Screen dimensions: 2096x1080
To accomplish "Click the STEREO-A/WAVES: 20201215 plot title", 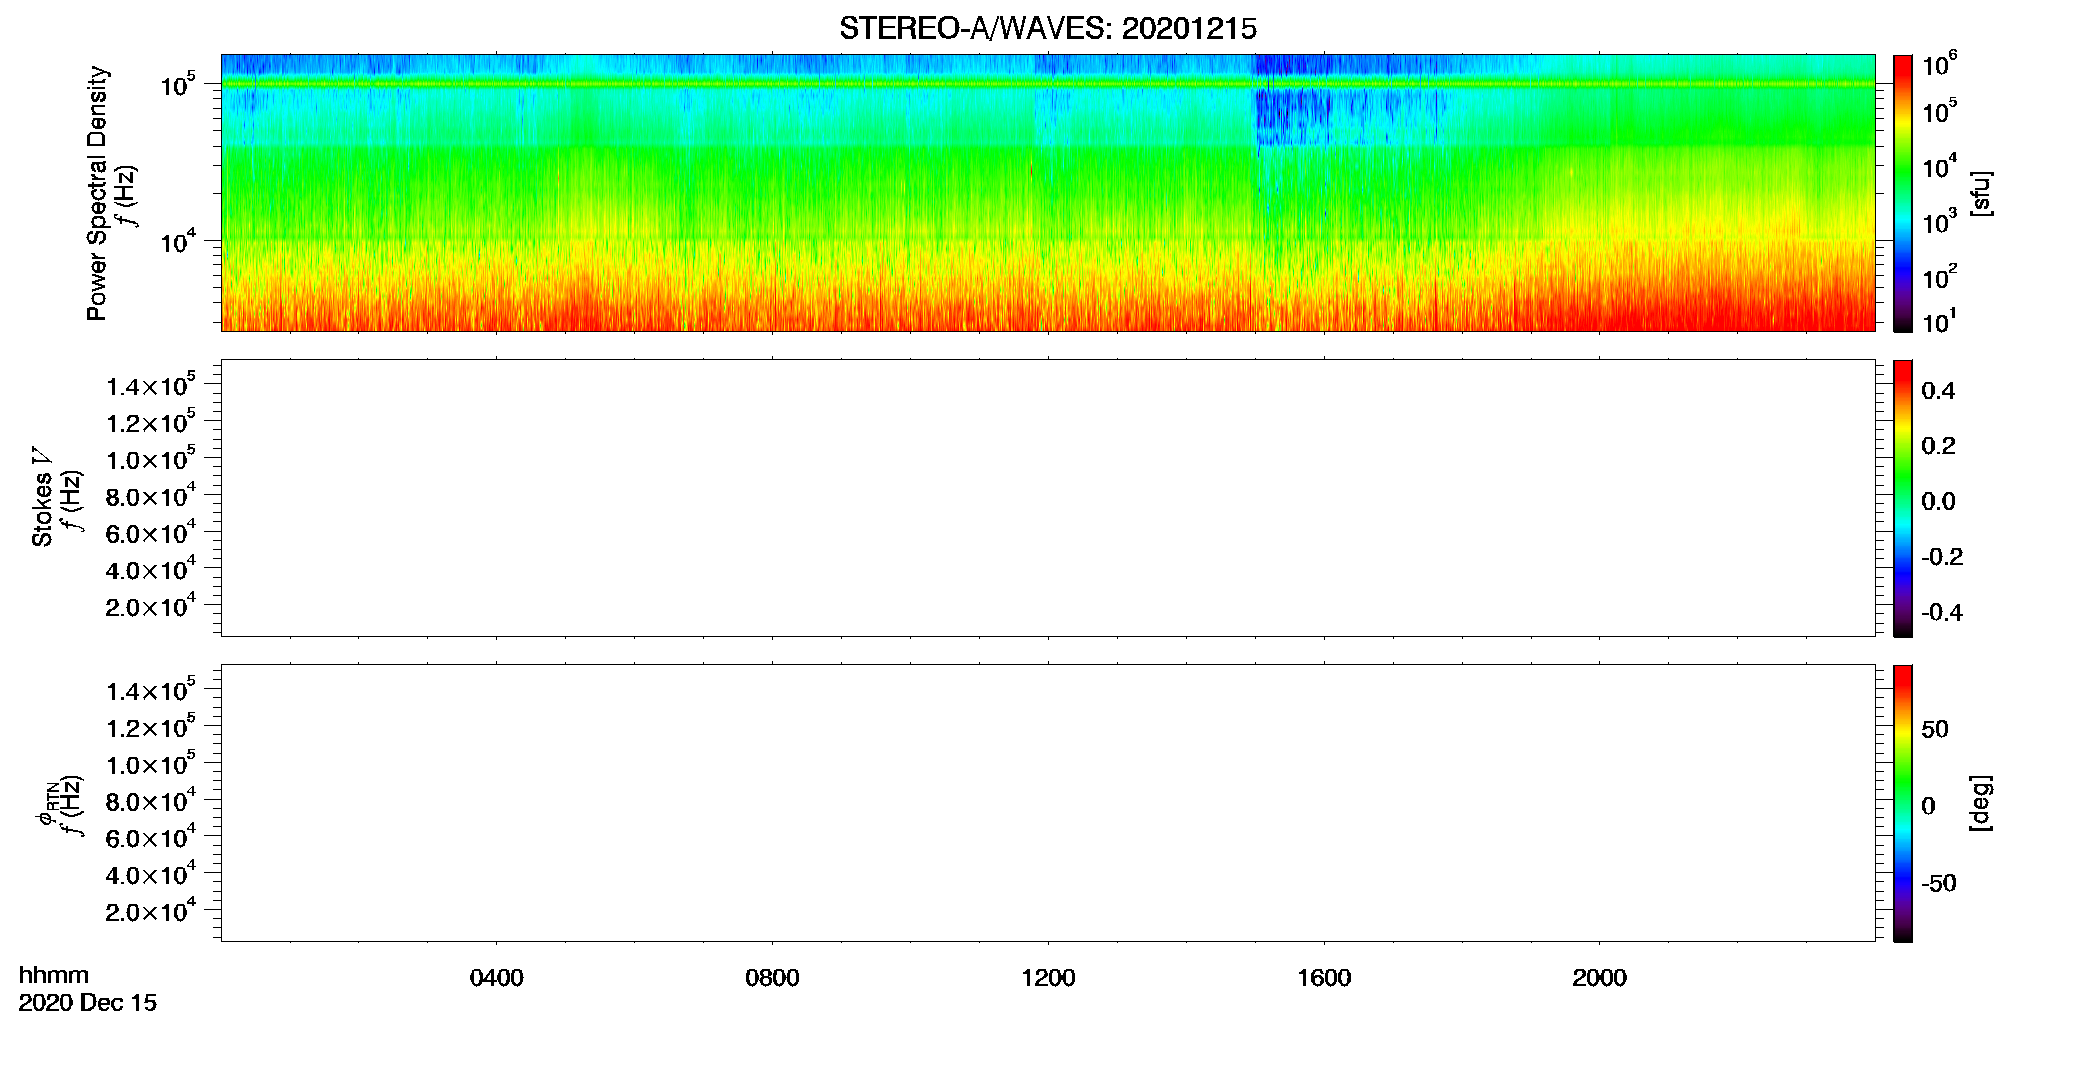I will pos(1047,28).
